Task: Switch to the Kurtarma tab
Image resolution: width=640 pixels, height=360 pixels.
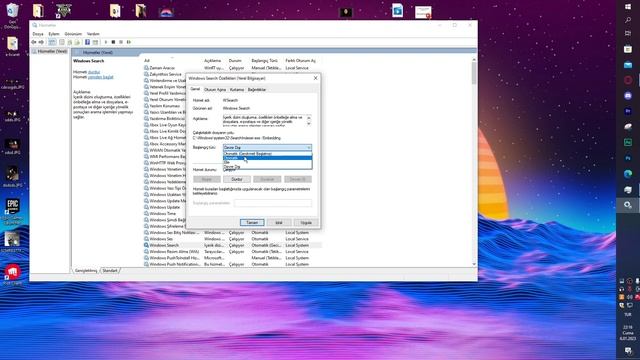Action: click(x=237, y=89)
